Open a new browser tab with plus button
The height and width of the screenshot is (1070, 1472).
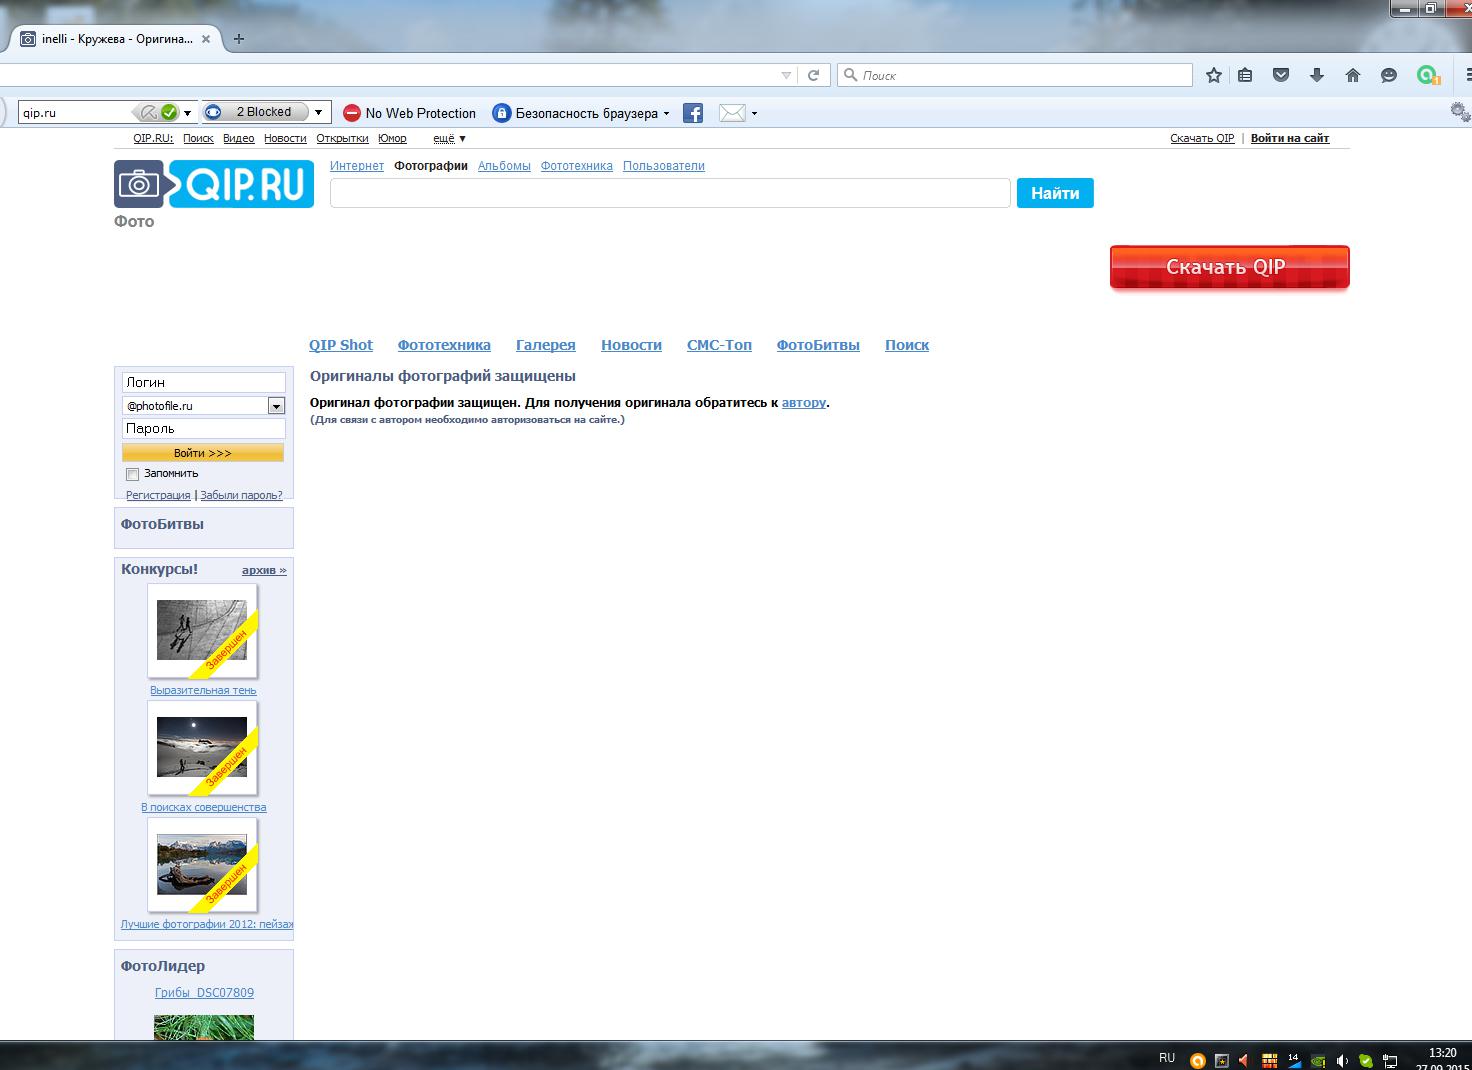click(239, 39)
